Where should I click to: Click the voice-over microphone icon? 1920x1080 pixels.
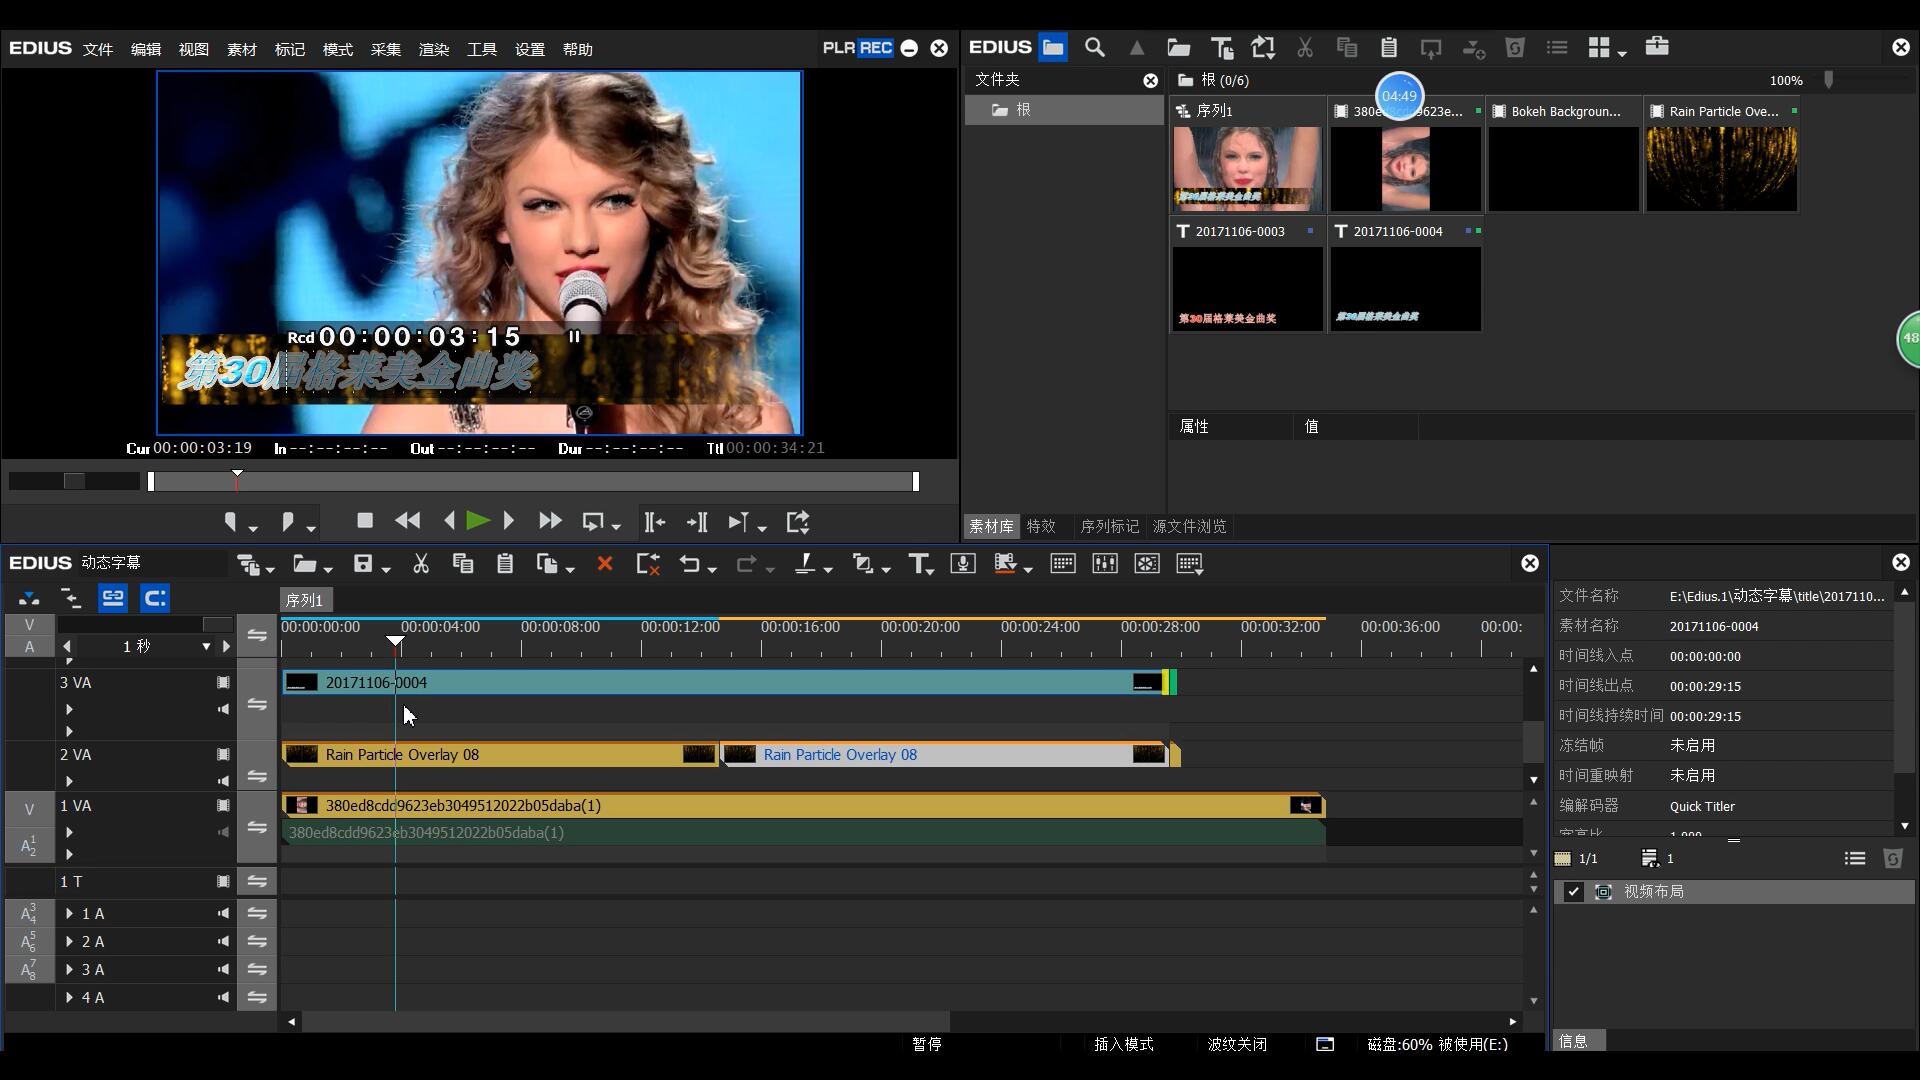(963, 564)
